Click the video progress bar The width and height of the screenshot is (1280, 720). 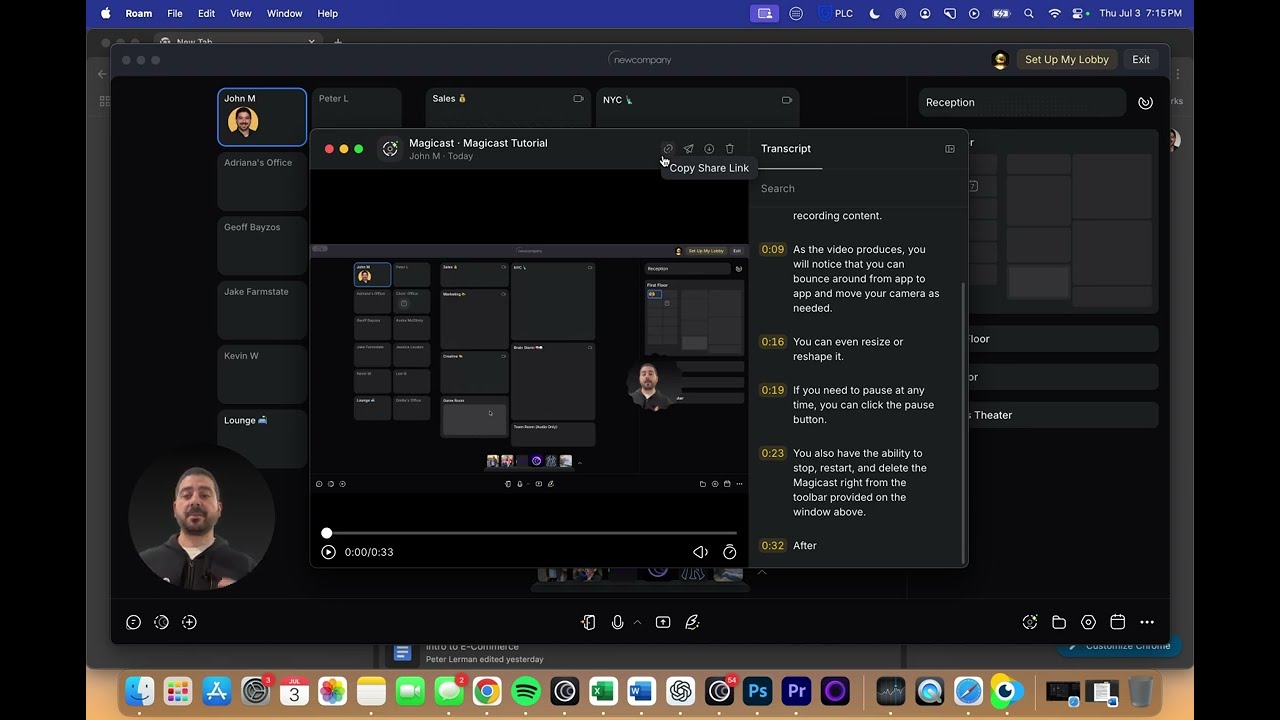click(531, 533)
